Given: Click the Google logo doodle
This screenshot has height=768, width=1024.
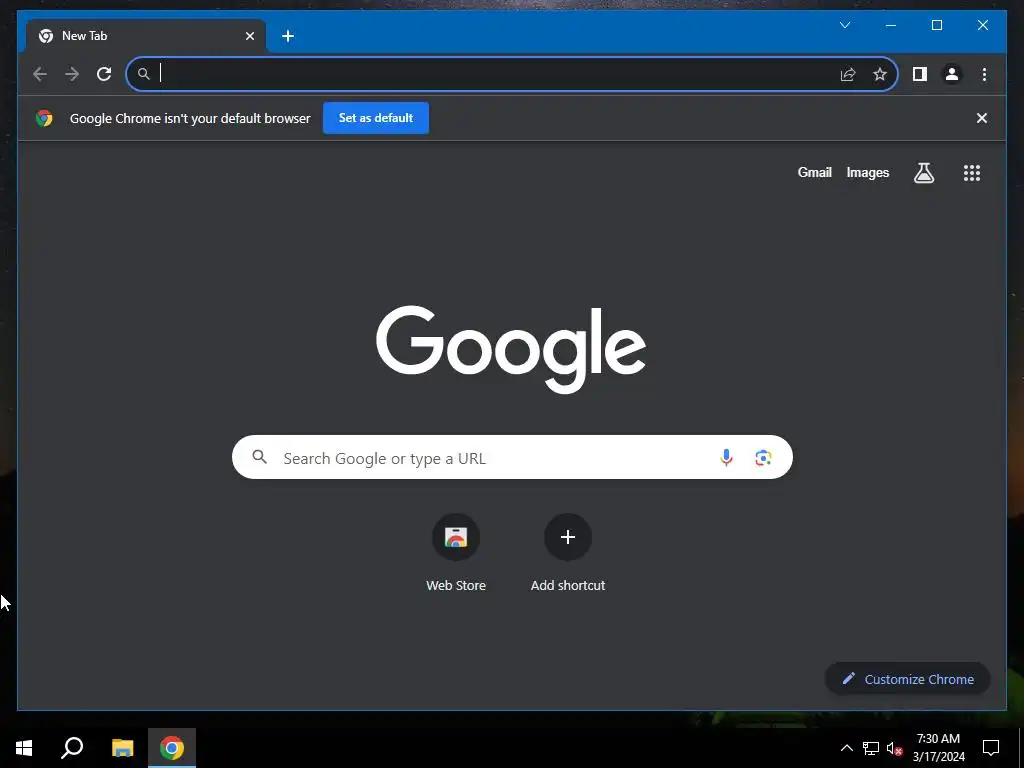Looking at the screenshot, I should pyautogui.click(x=511, y=349).
